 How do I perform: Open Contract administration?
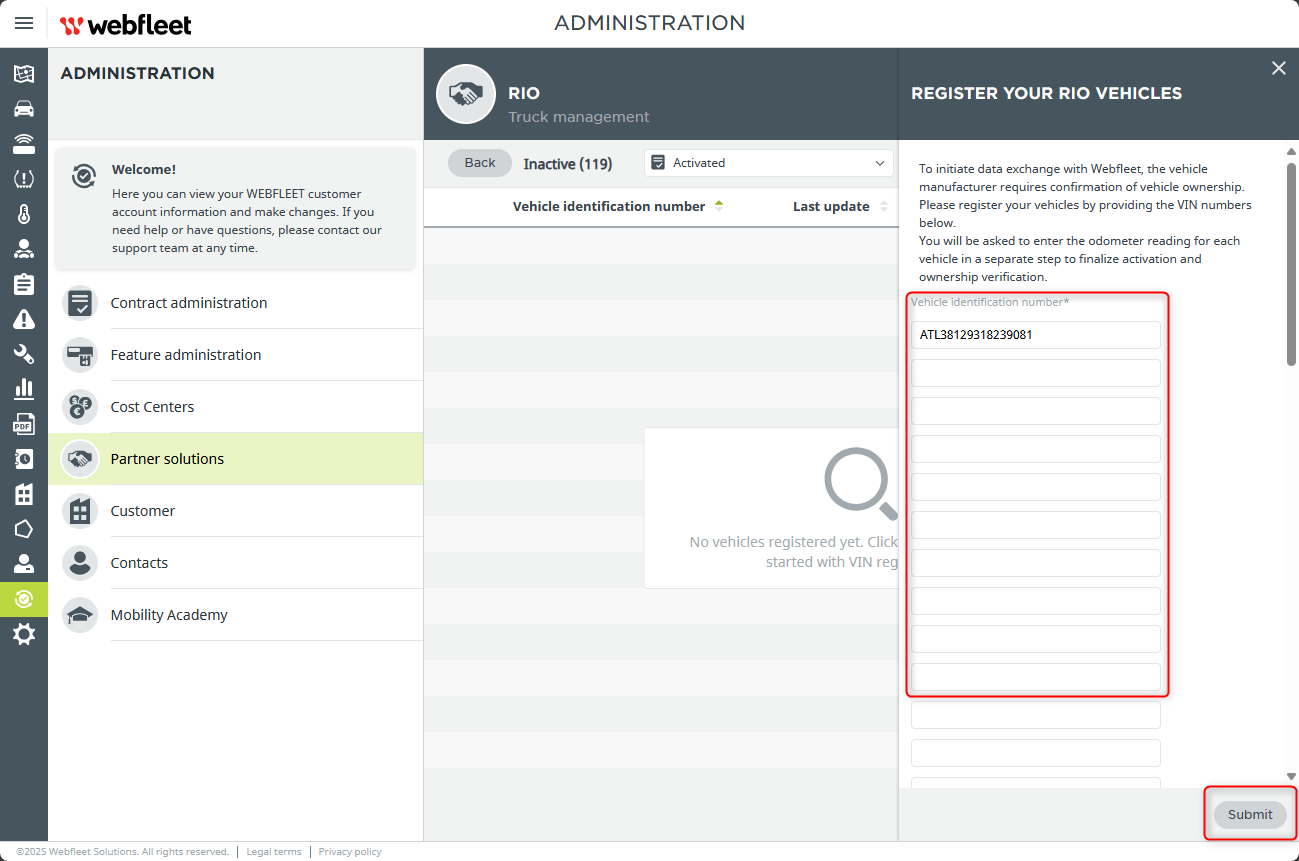pyautogui.click(x=236, y=303)
